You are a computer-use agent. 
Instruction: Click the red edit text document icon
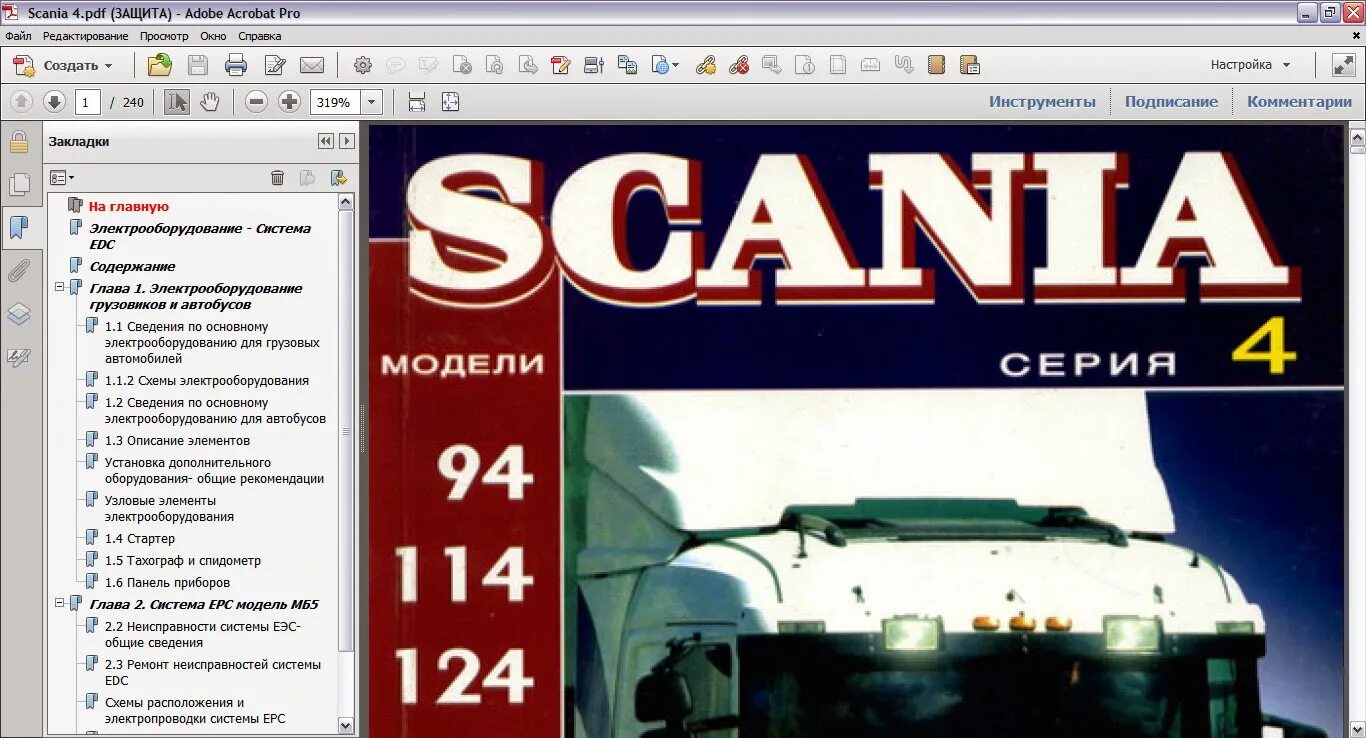(561, 65)
